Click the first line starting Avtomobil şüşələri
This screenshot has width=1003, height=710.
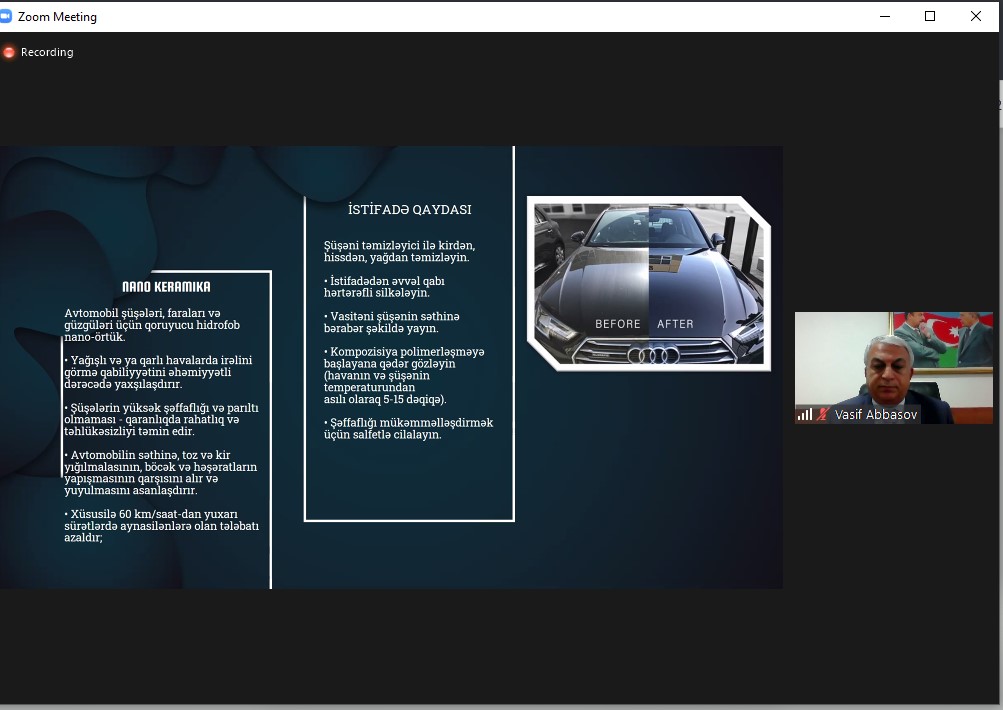[142, 313]
